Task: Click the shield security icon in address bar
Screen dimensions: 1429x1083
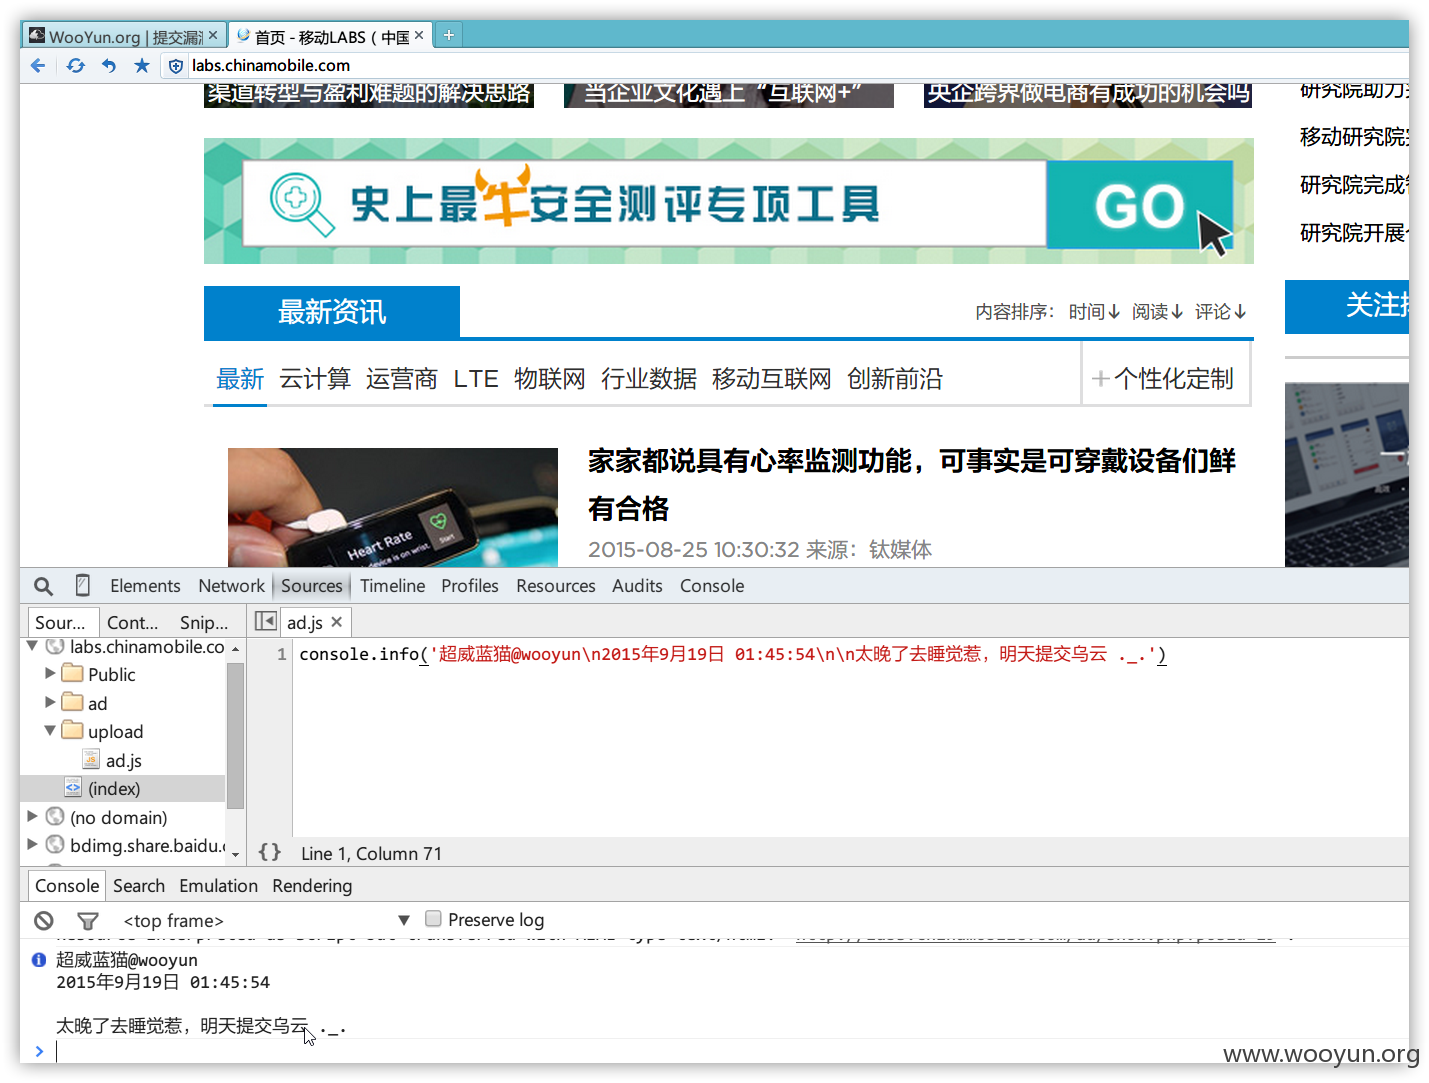Action: [176, 66]
